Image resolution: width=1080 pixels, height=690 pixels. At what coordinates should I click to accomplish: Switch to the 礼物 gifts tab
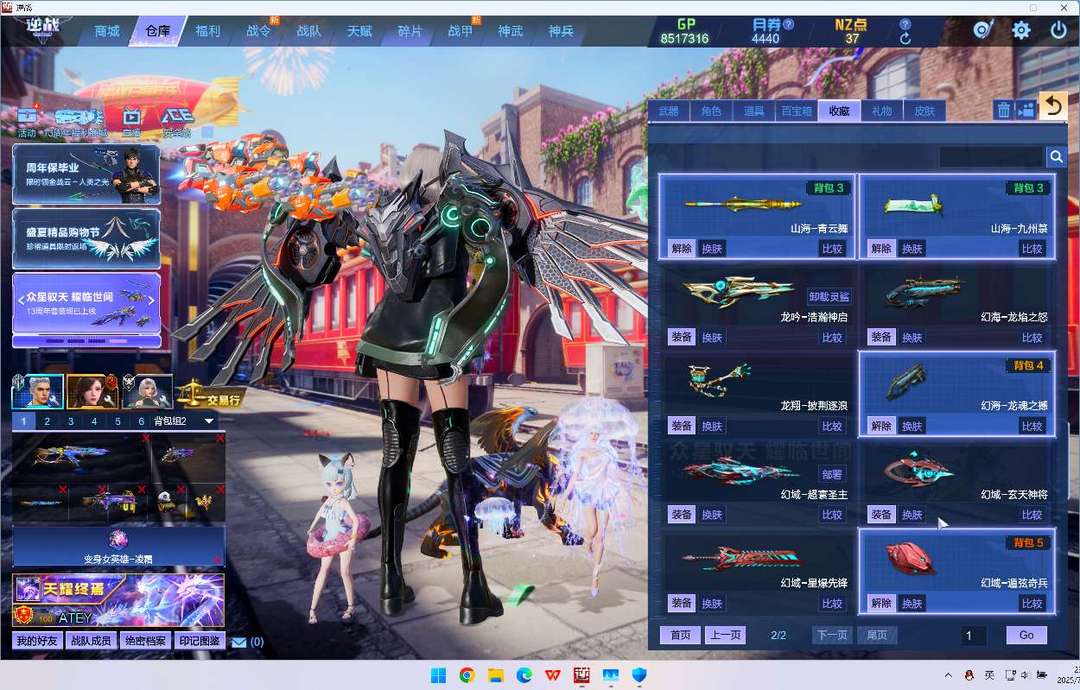pos(882,111)
